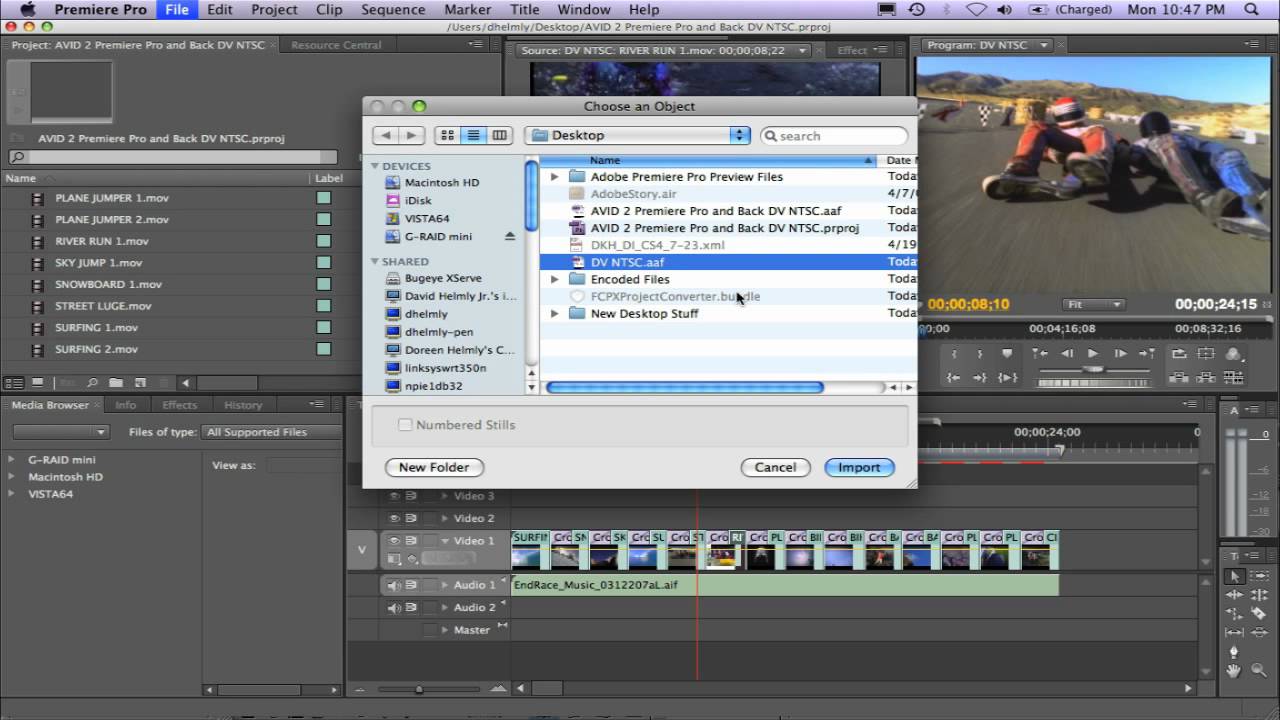Switch to the Resource Central tab
1280x720 pixels.
336,45
